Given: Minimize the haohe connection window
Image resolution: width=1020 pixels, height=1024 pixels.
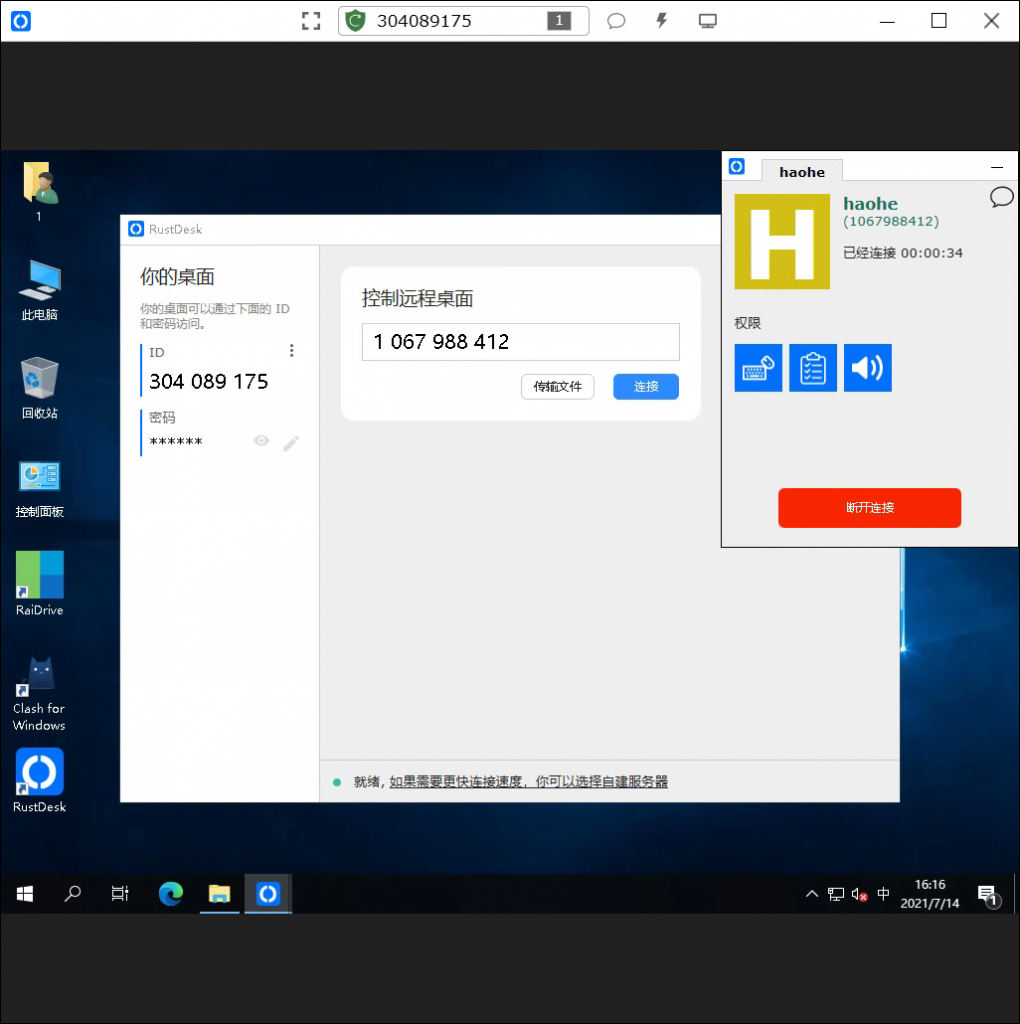Looking at the screenshot, I should coord(996,168).
